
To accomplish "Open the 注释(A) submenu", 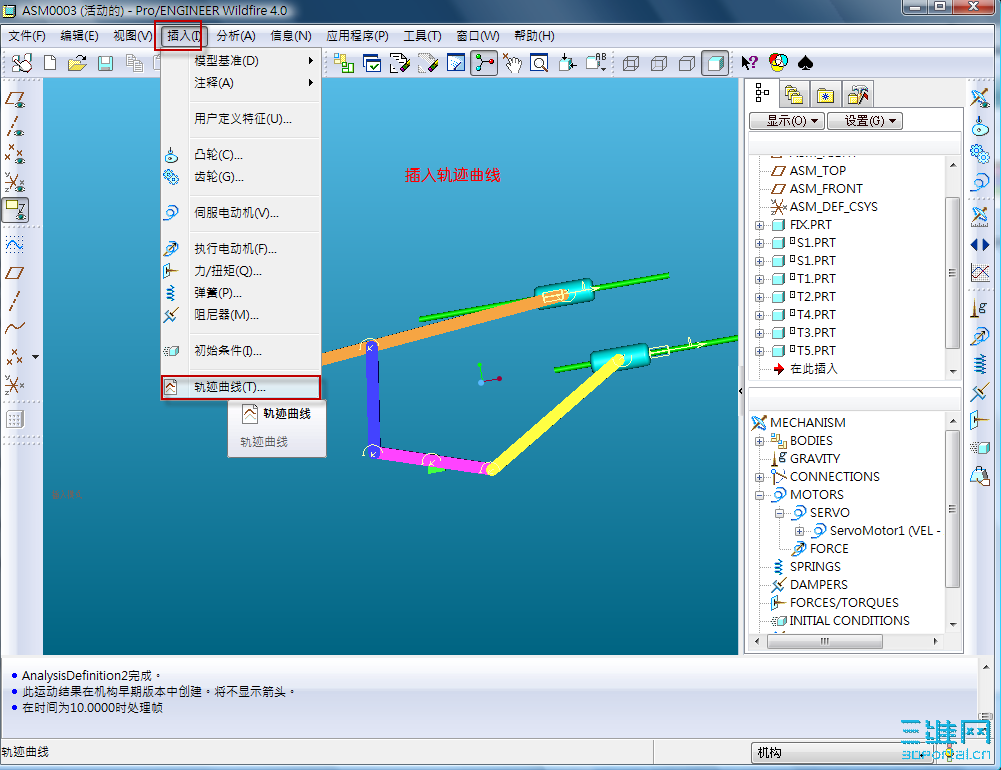I will 240,83.
